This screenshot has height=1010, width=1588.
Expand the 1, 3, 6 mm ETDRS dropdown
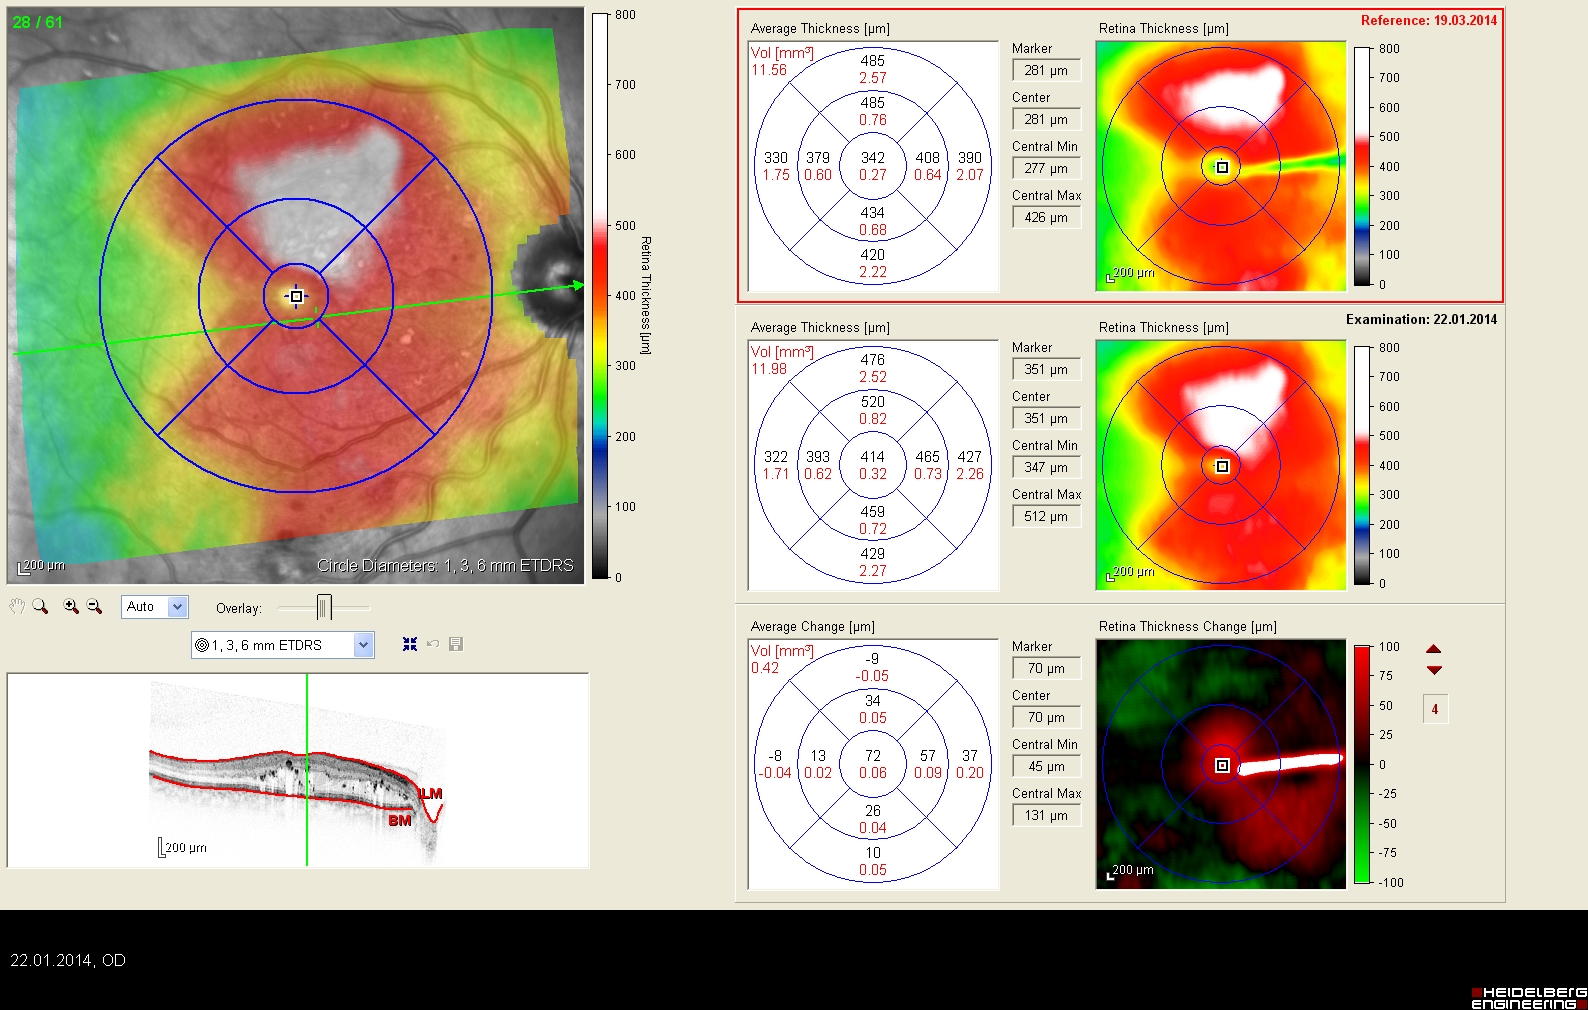[363, 646]
